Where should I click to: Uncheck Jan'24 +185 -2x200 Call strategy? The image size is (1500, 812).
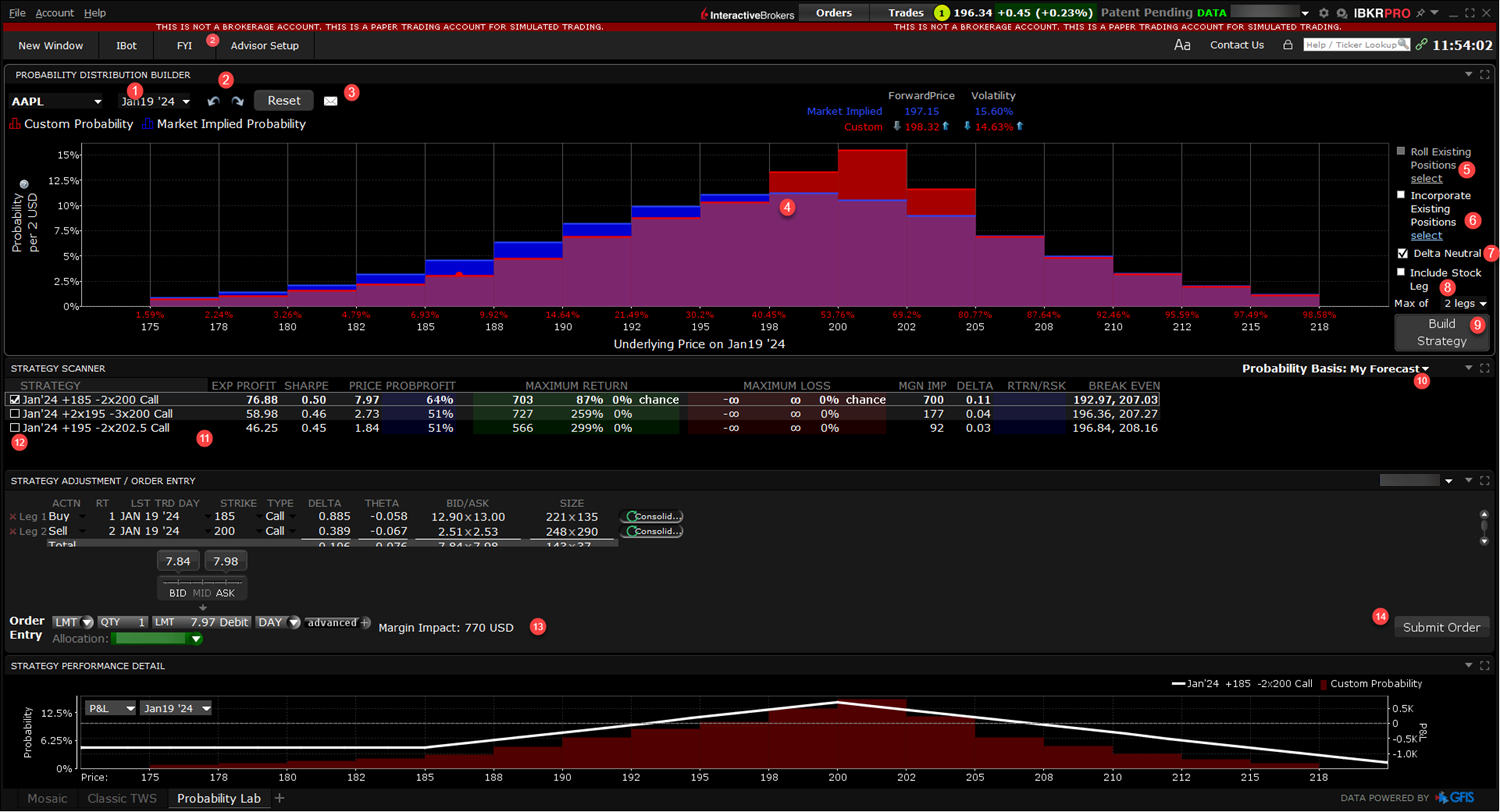pyautogui.click(x=14, y=399)
